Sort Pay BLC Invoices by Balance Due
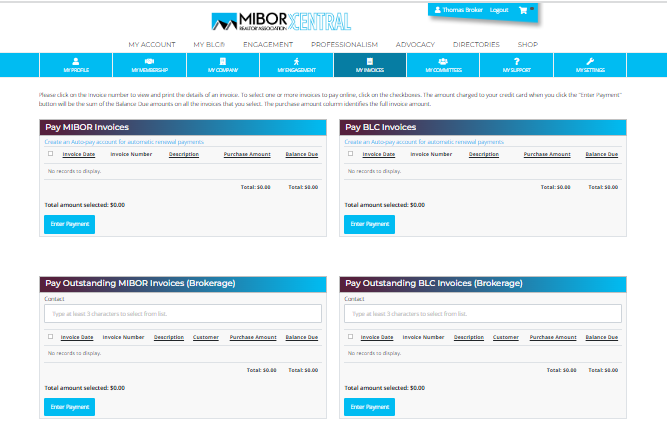Viewport: 667px width, 442px height. (x=601, y=154)
